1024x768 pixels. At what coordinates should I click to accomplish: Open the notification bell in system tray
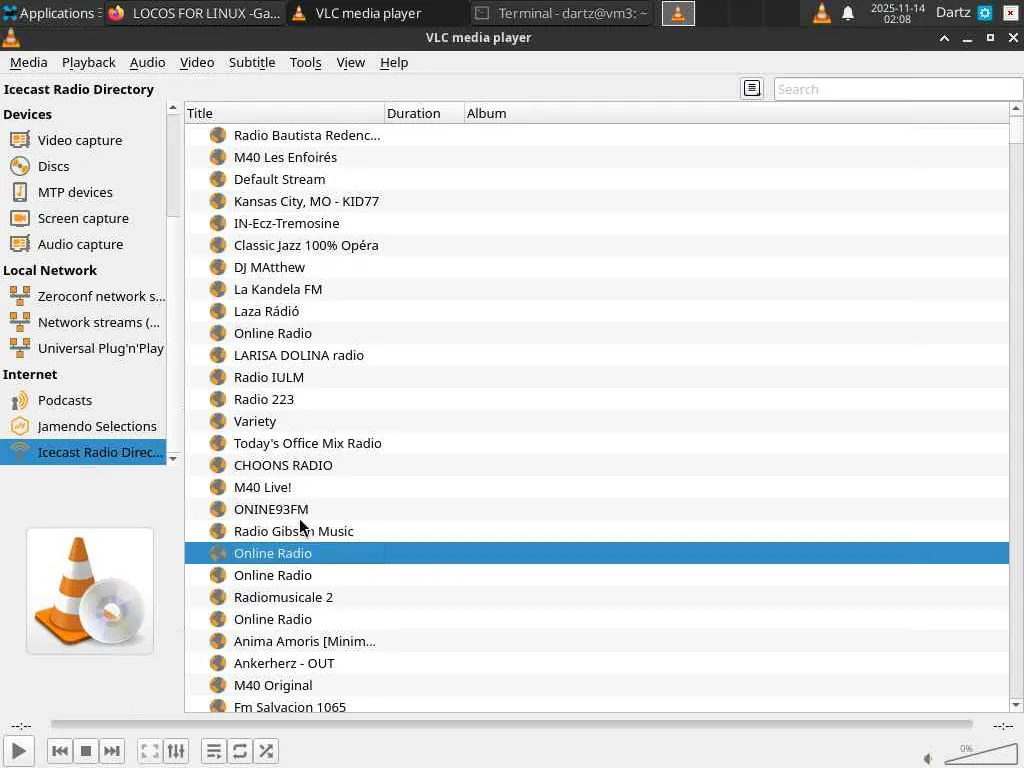(848, 13)
